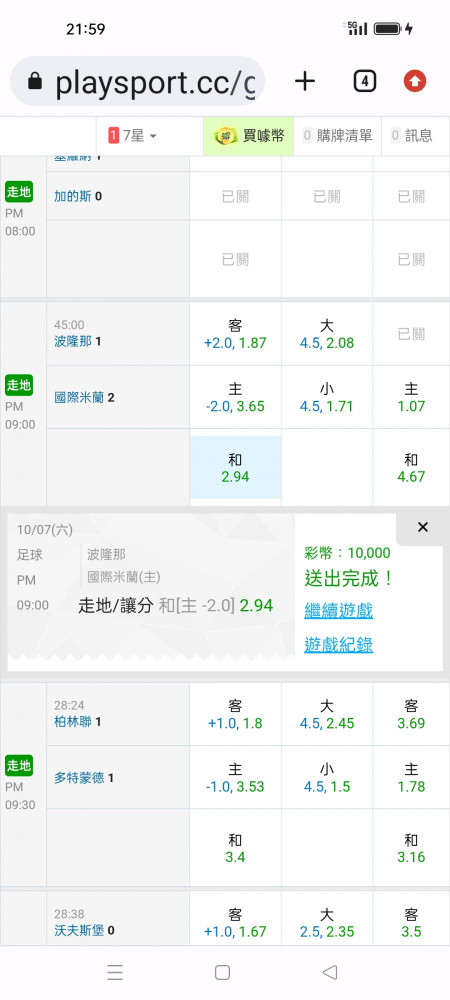Open 國際米蘭 team link
Viewport: 450px width, 1000px height.
[x=80, y=398]
